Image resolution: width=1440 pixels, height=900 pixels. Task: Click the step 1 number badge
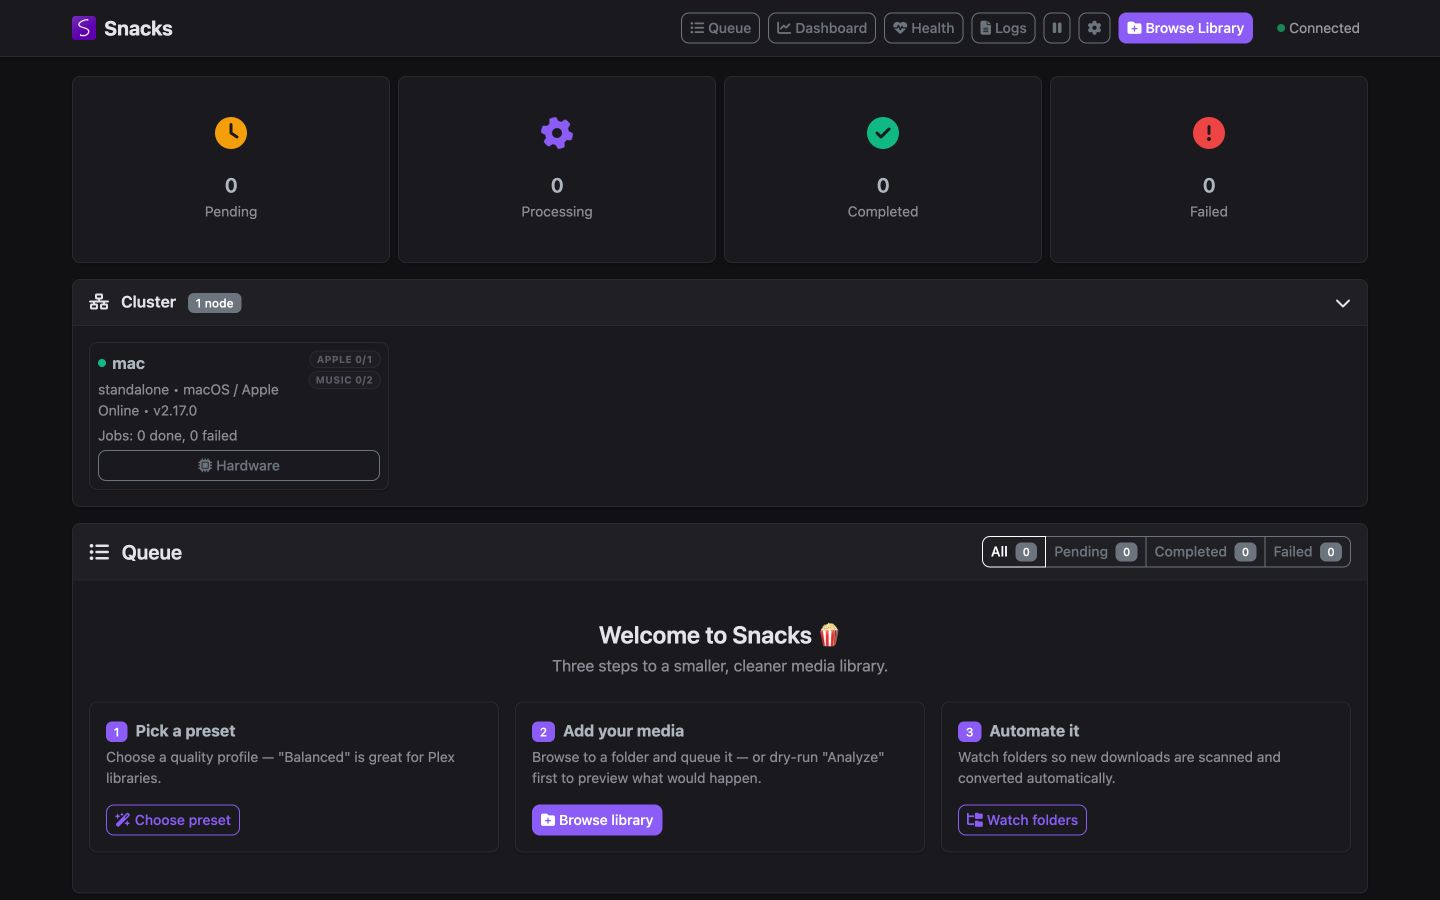click(x=117, y=732)
